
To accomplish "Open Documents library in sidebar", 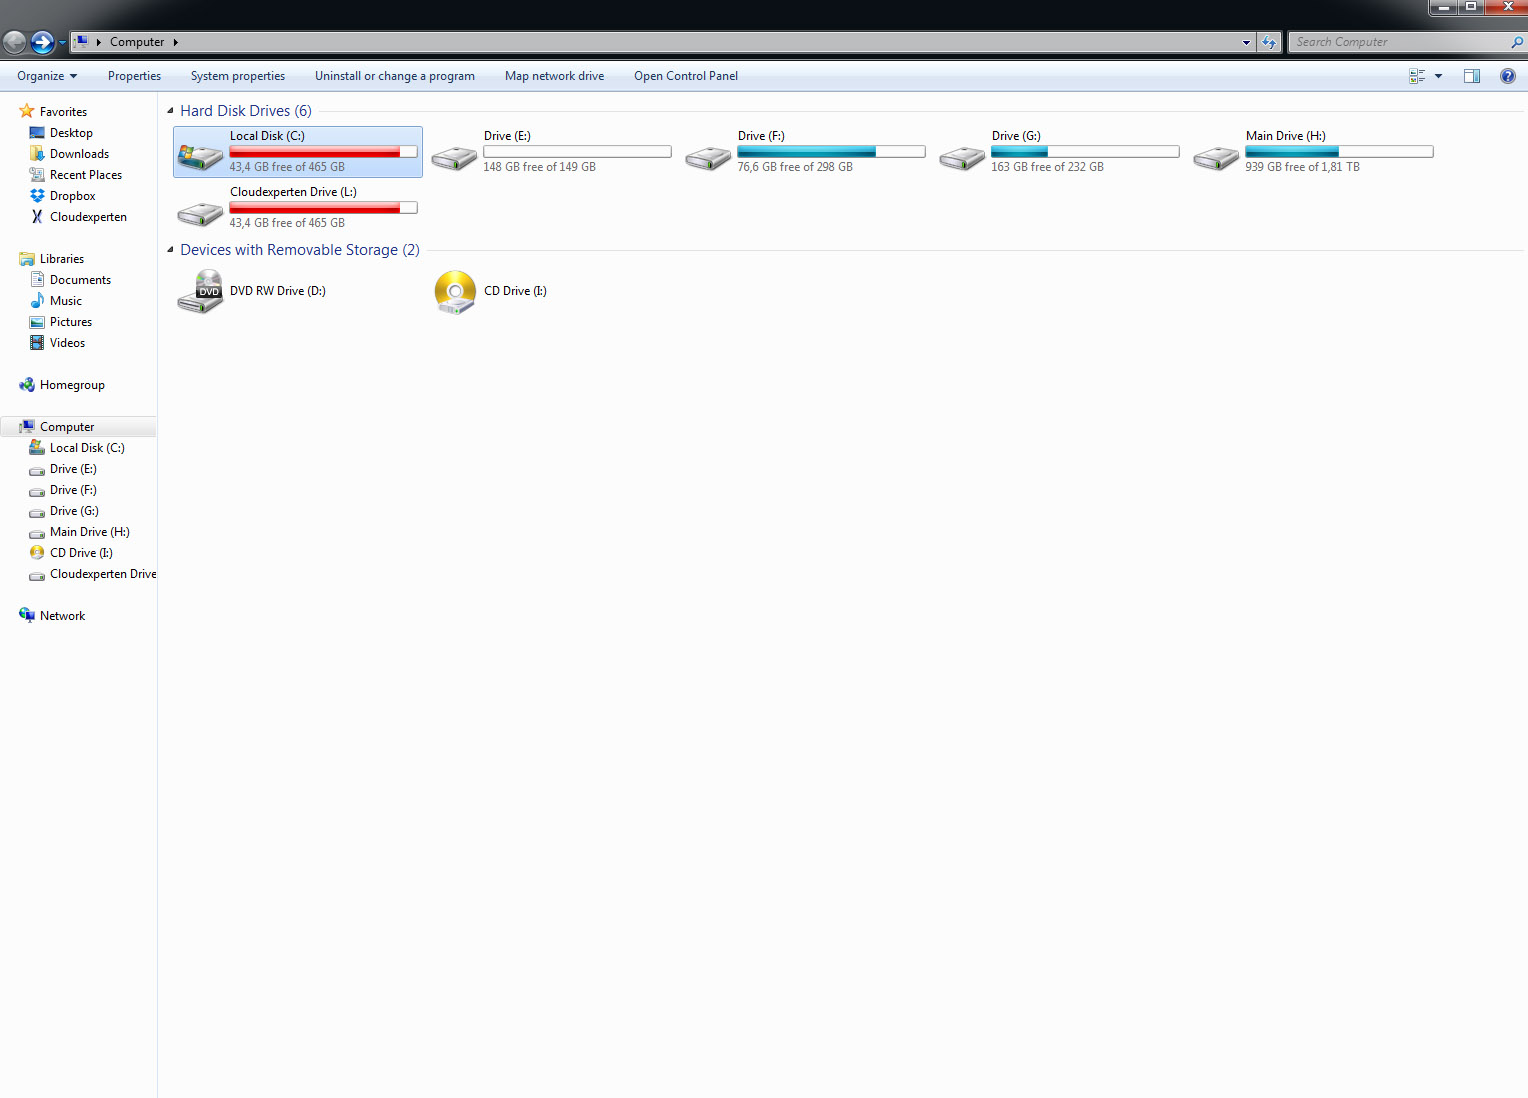I will 80,280.
